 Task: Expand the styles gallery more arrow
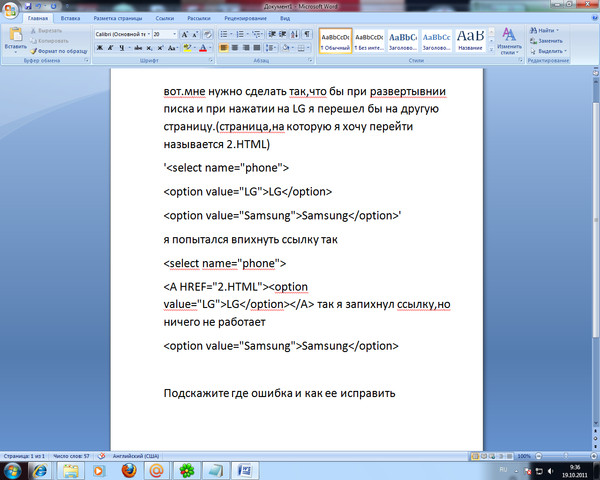tap(491, 50)
